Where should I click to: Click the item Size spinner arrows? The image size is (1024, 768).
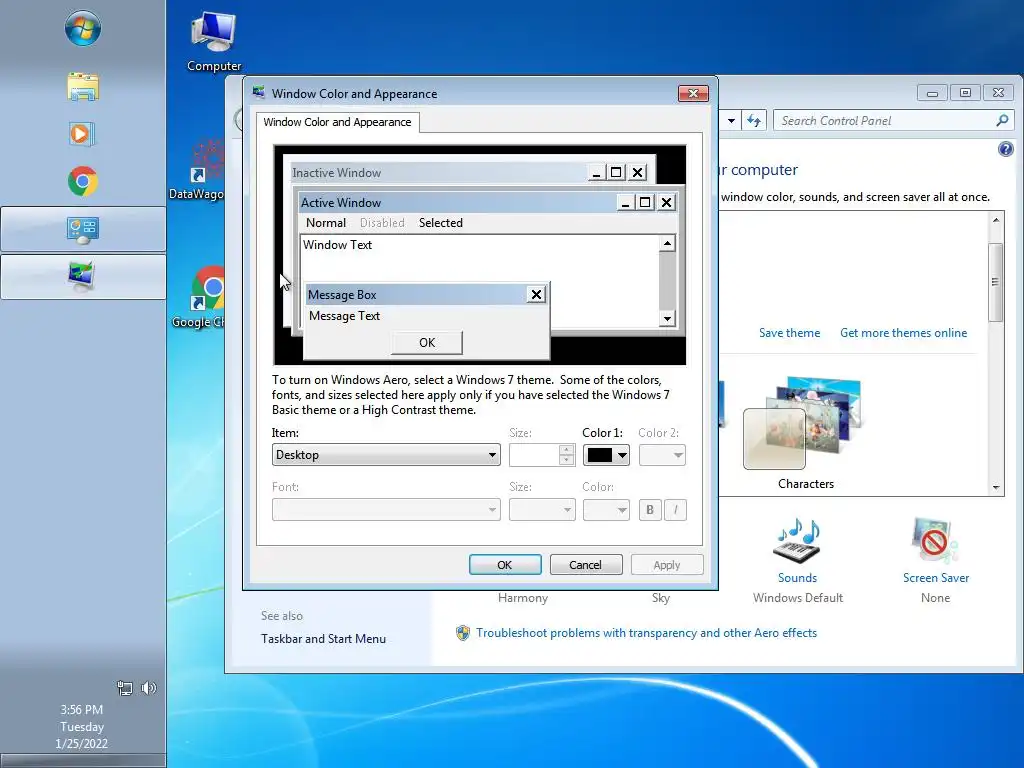tap(567, 455)
